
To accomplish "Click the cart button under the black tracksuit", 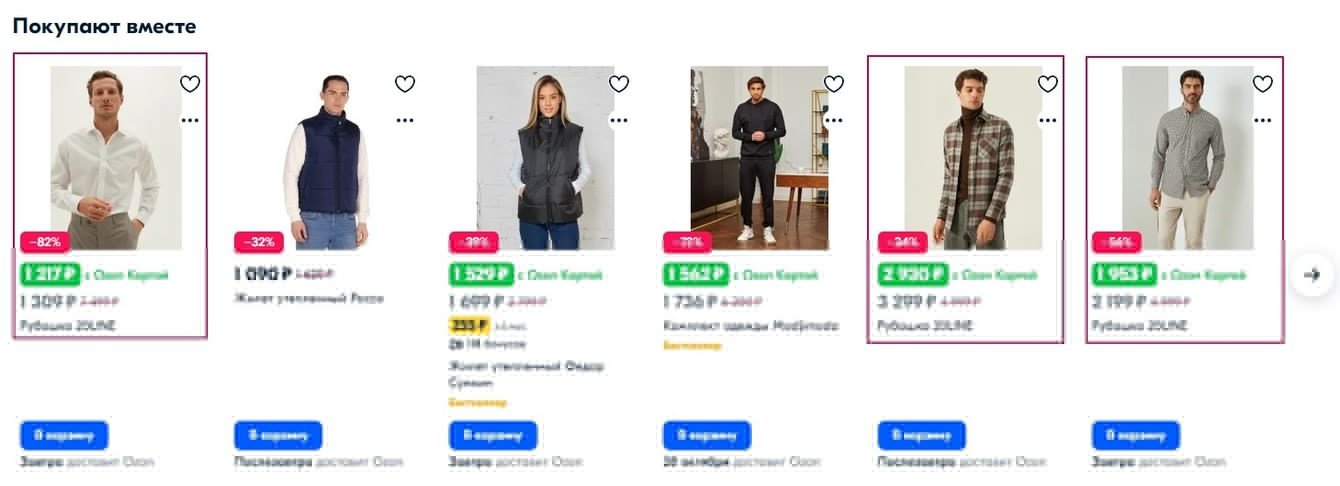I will point(707,435).
